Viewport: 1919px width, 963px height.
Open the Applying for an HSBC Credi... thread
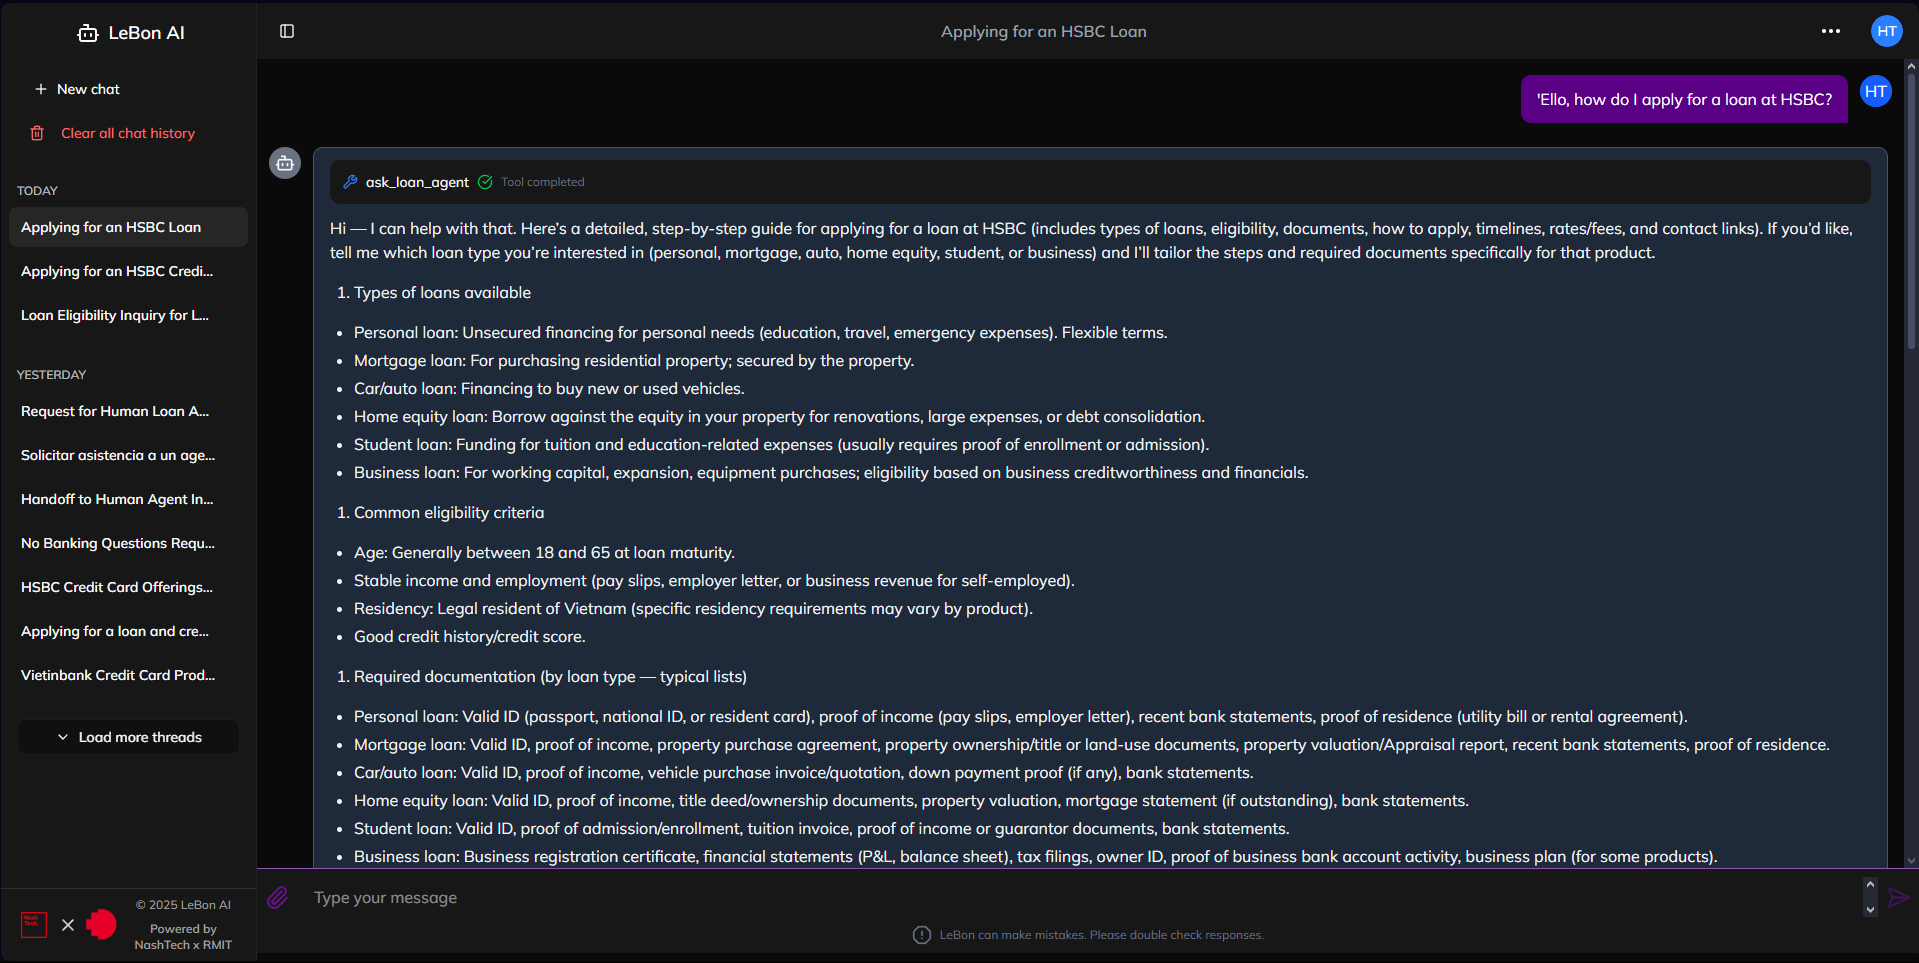pos(117,271)
